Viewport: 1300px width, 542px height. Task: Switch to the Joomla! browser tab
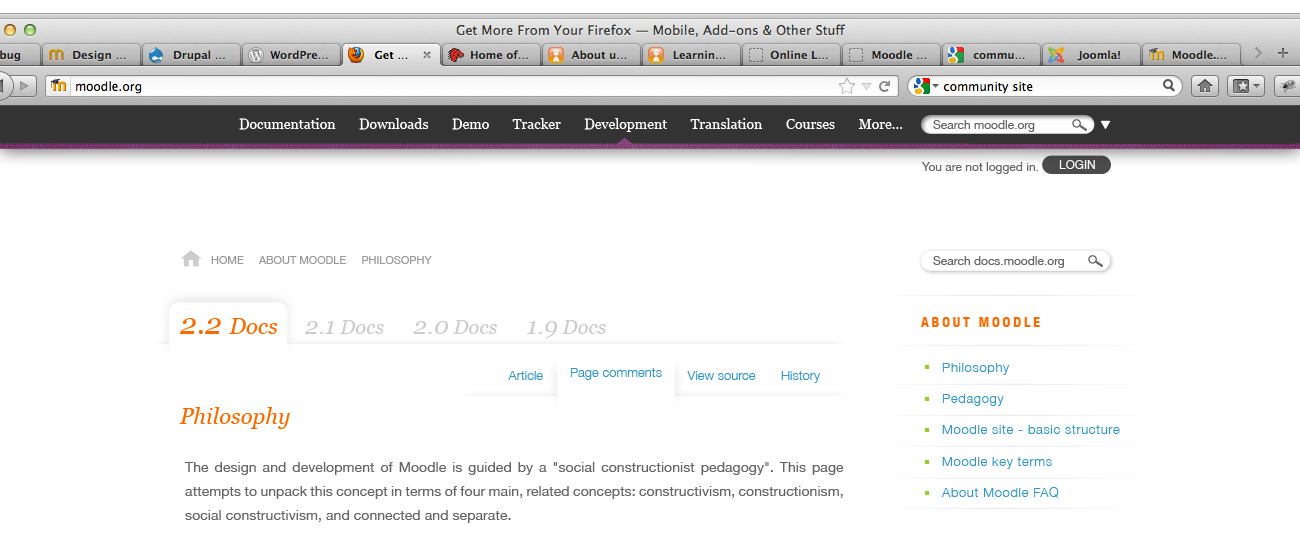[1092, 55]
